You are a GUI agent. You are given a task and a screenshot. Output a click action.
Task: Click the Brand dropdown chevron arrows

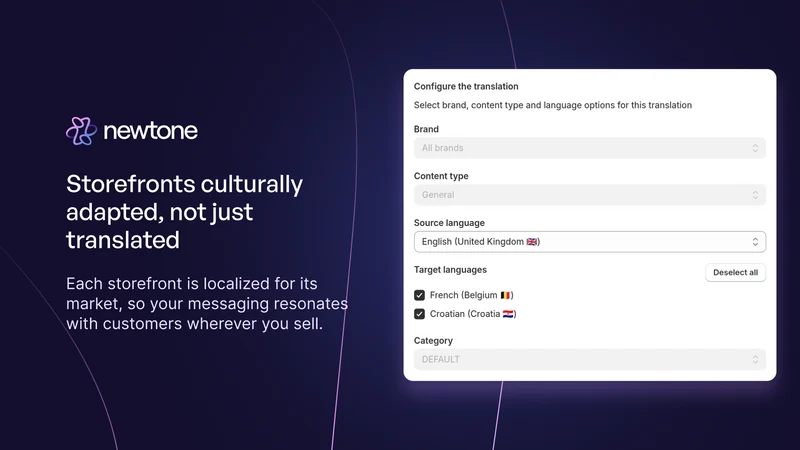(755, 148)
